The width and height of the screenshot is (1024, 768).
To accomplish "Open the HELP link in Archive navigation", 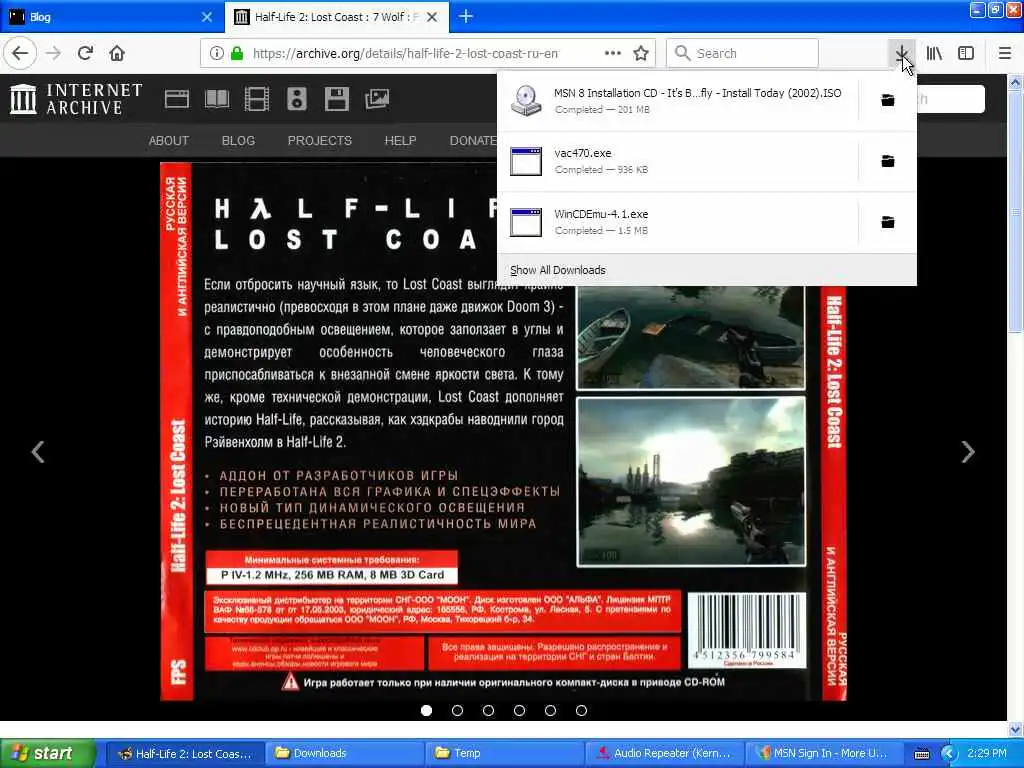I will pyautogui.click(x=400, y=140).
